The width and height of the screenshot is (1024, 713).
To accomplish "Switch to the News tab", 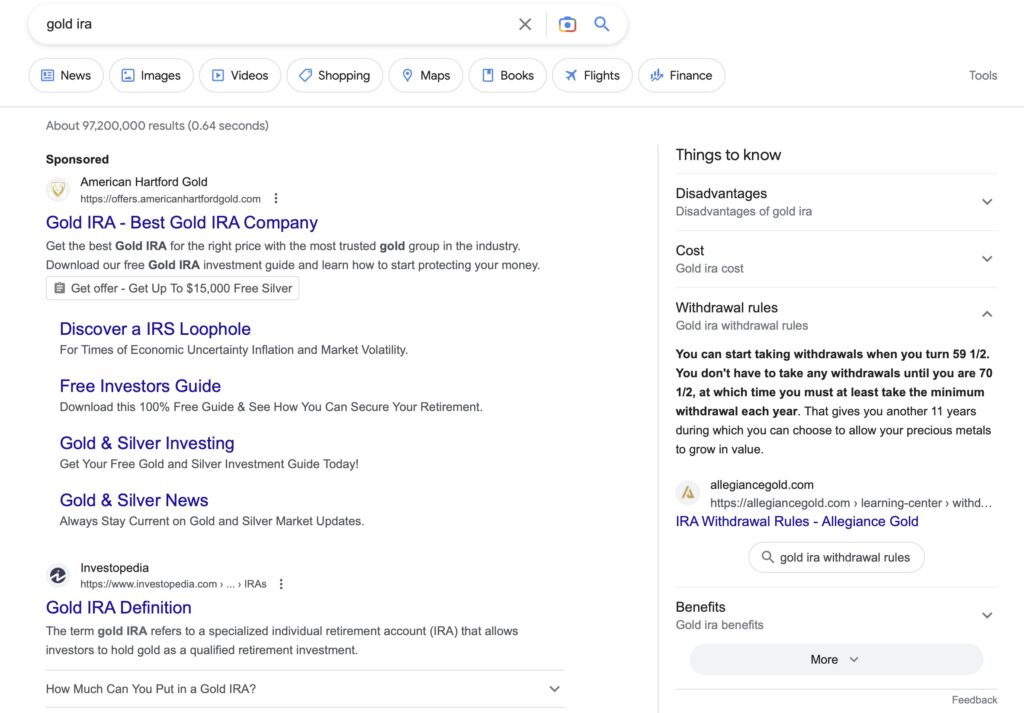I will pos(65,75).
